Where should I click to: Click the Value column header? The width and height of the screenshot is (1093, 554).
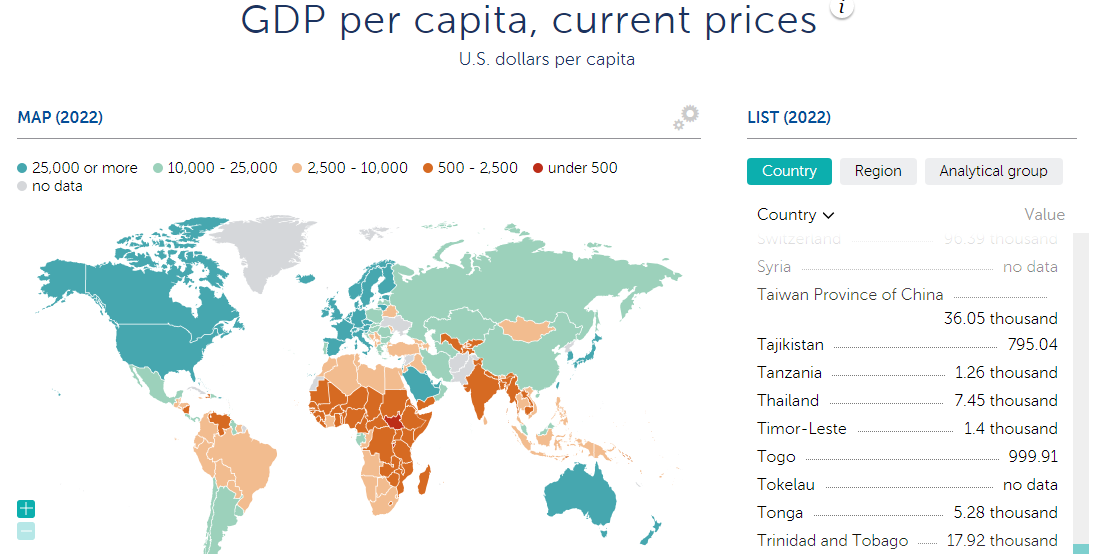pos(1044,215)
